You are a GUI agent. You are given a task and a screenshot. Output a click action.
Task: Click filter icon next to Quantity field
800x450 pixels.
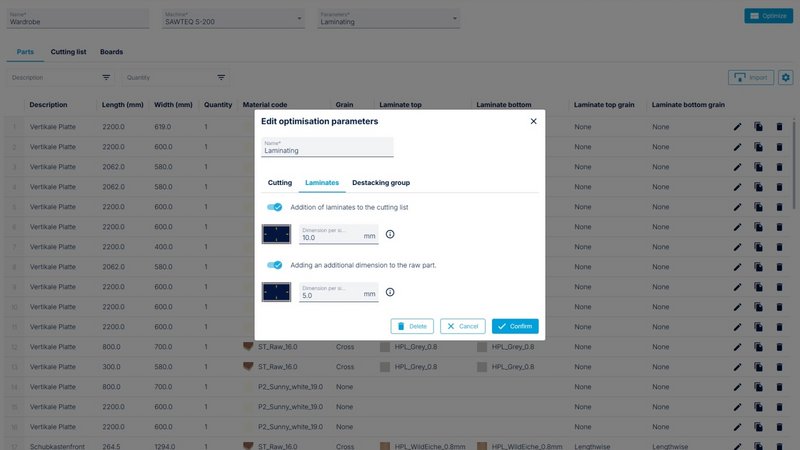(221, 77)
